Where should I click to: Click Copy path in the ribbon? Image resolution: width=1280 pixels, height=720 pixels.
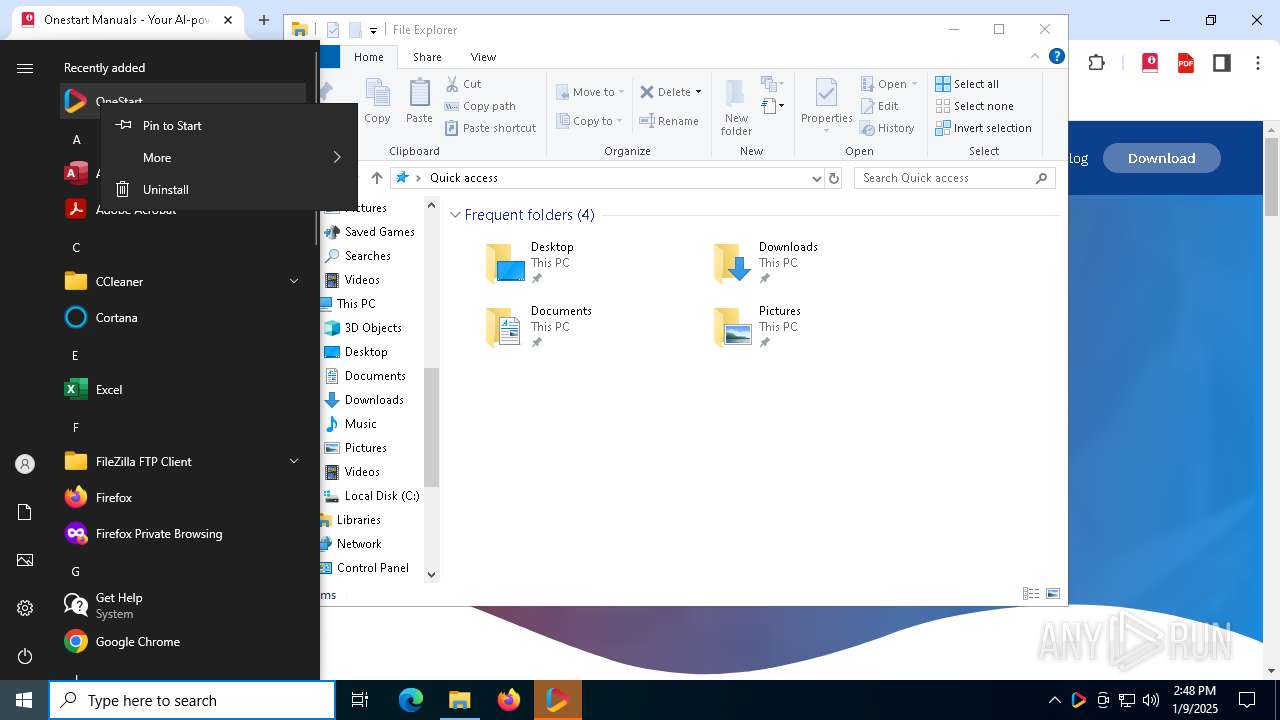click(480, 106)
